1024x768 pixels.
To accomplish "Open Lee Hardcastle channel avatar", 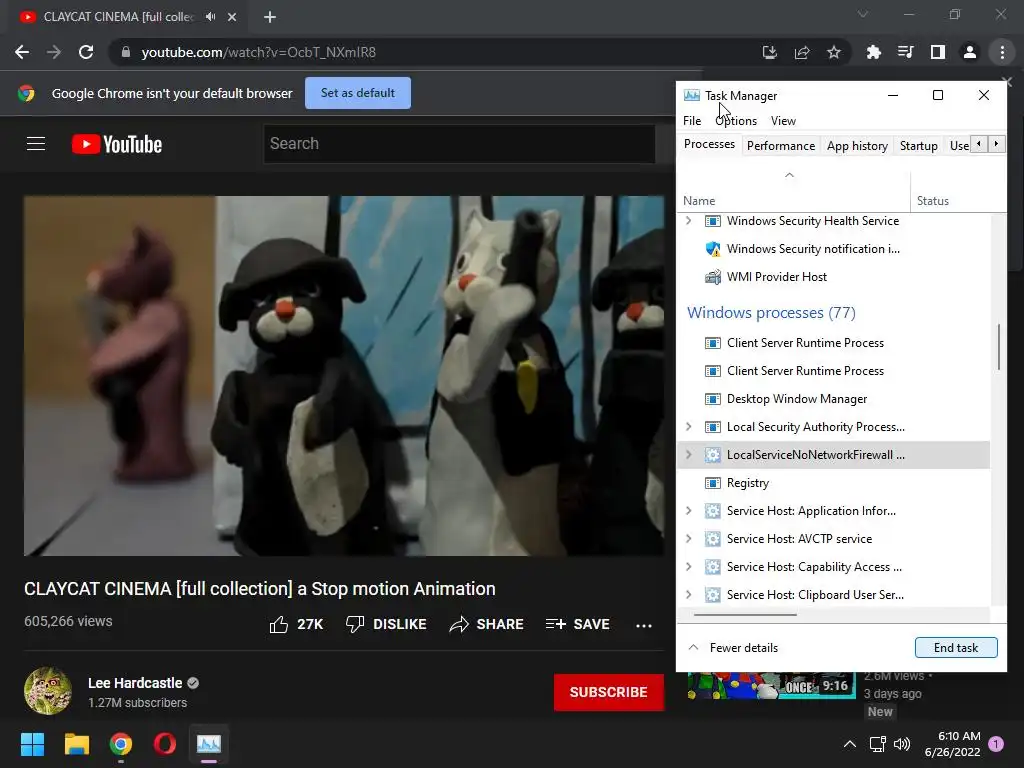I will click(48, 691).
